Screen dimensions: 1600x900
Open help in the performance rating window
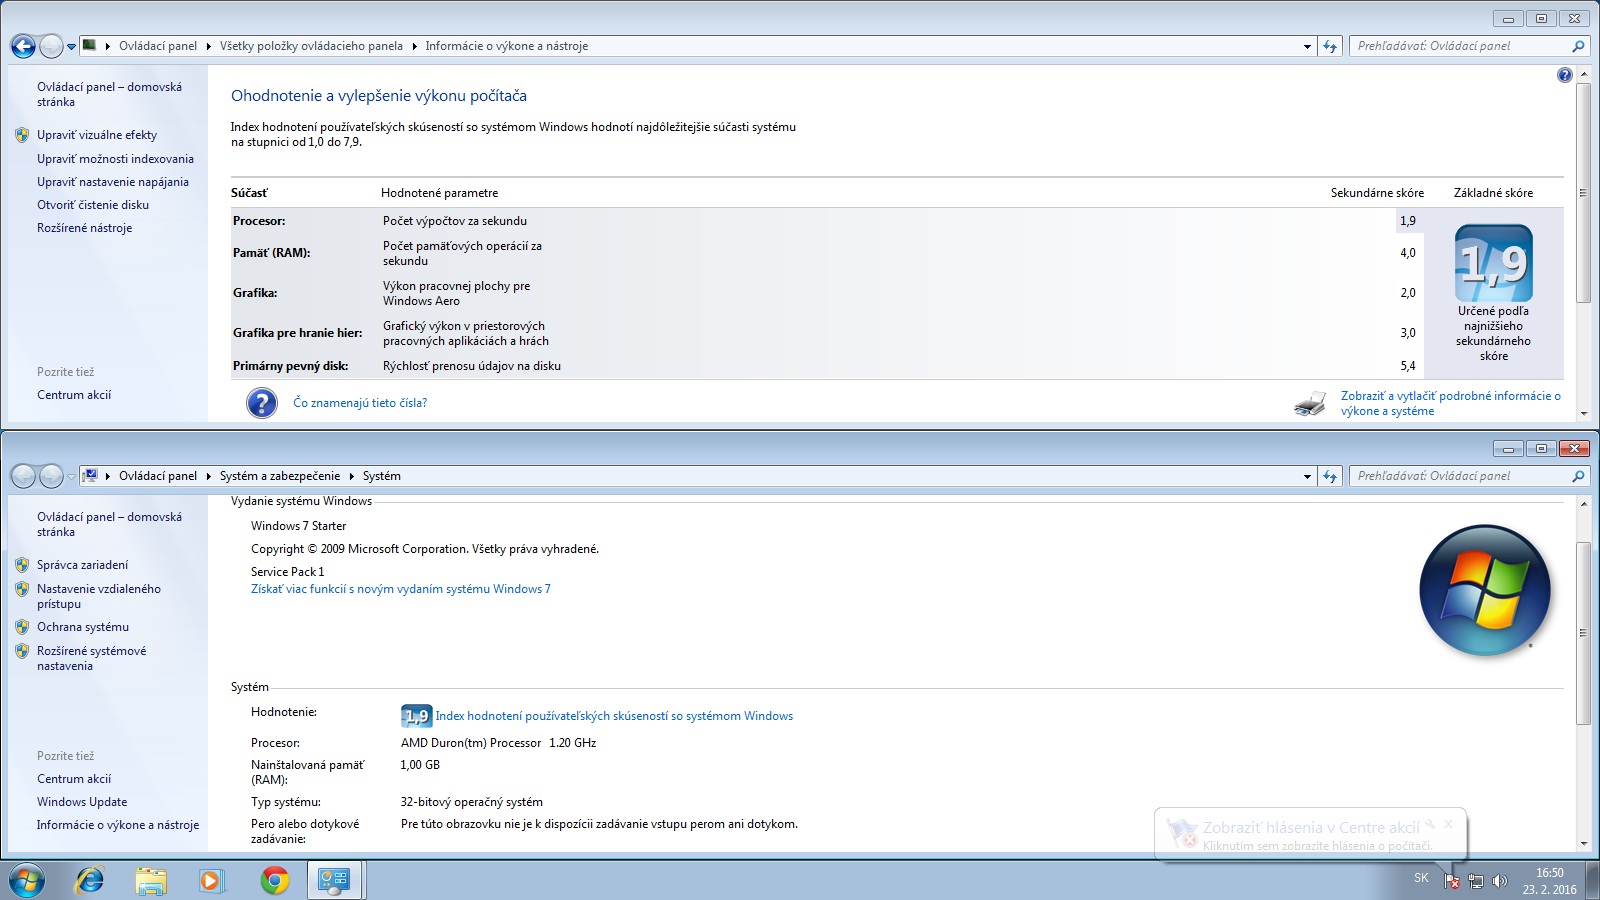click(1565, 75)
